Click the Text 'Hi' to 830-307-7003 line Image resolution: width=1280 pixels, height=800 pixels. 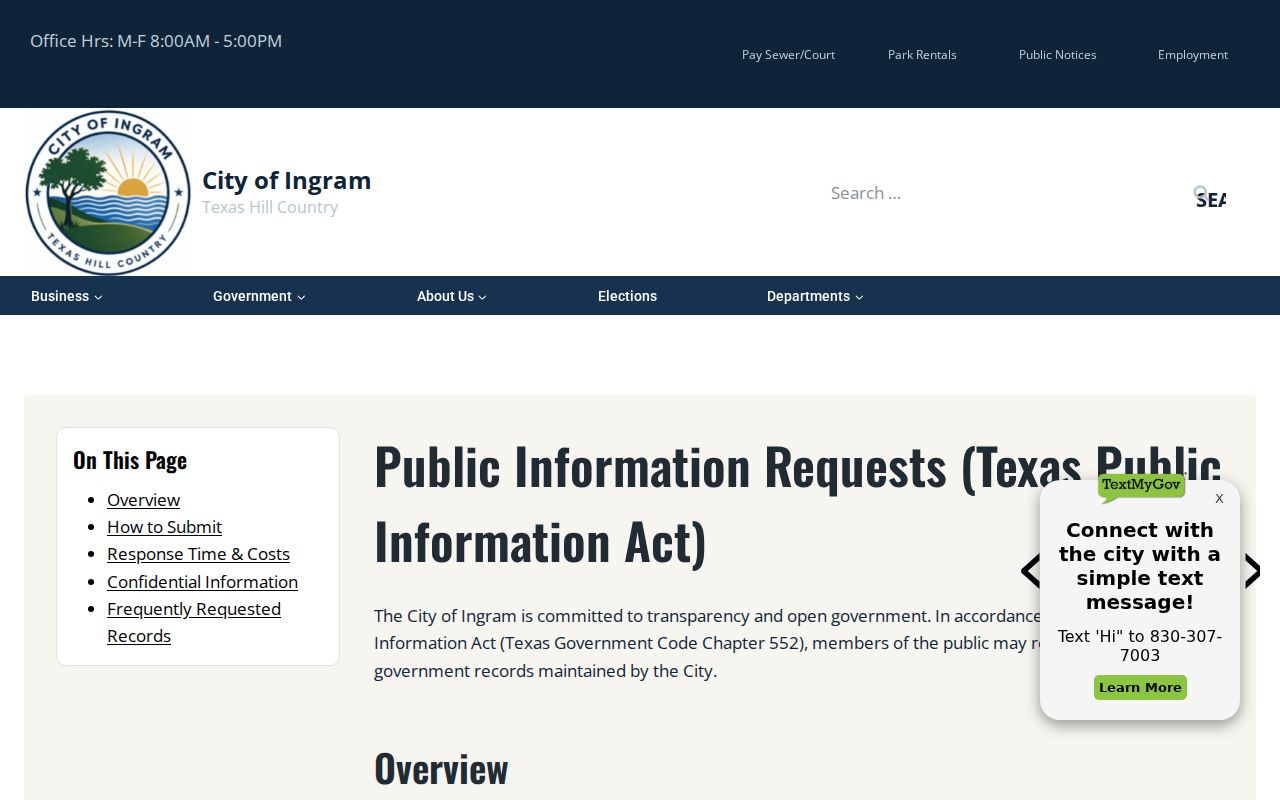pyautogui.click(x=1140, y=646)
